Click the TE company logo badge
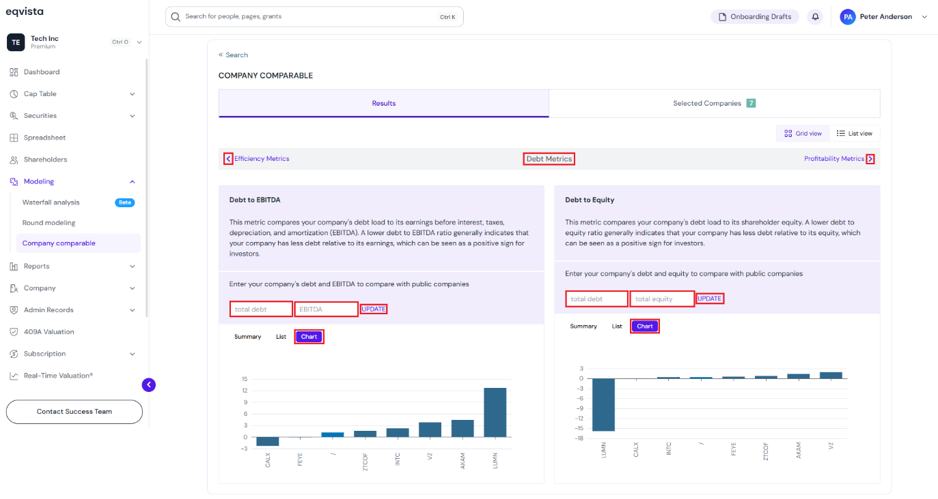The height and width of the screenshot is (499, 938). click(x=16, y=42)
